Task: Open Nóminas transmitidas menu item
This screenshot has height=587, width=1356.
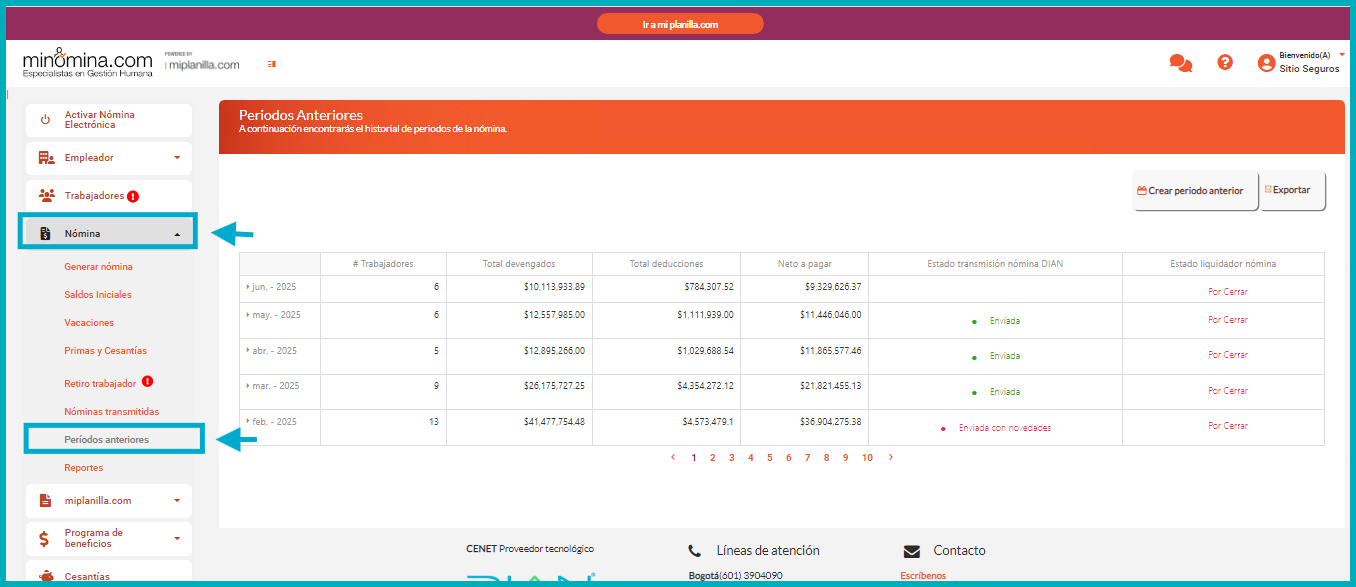Action: [x=111, y=411]
